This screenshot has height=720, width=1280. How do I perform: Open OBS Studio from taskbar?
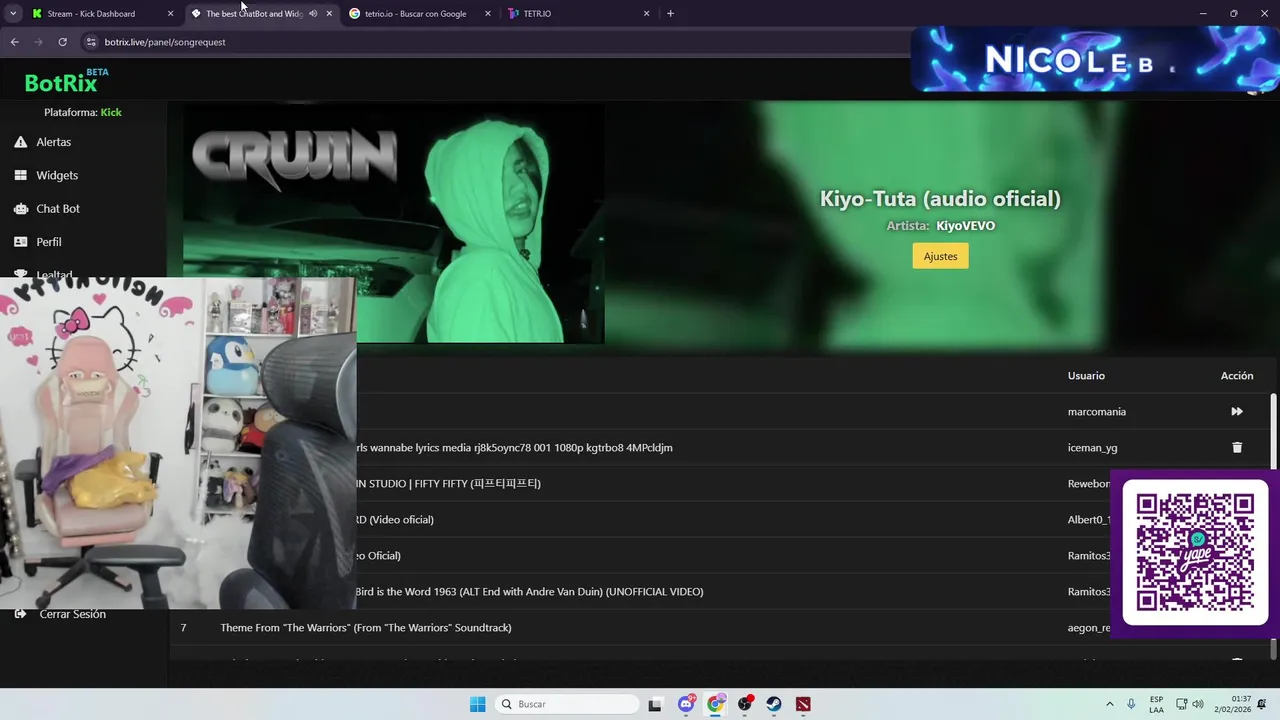745,704
